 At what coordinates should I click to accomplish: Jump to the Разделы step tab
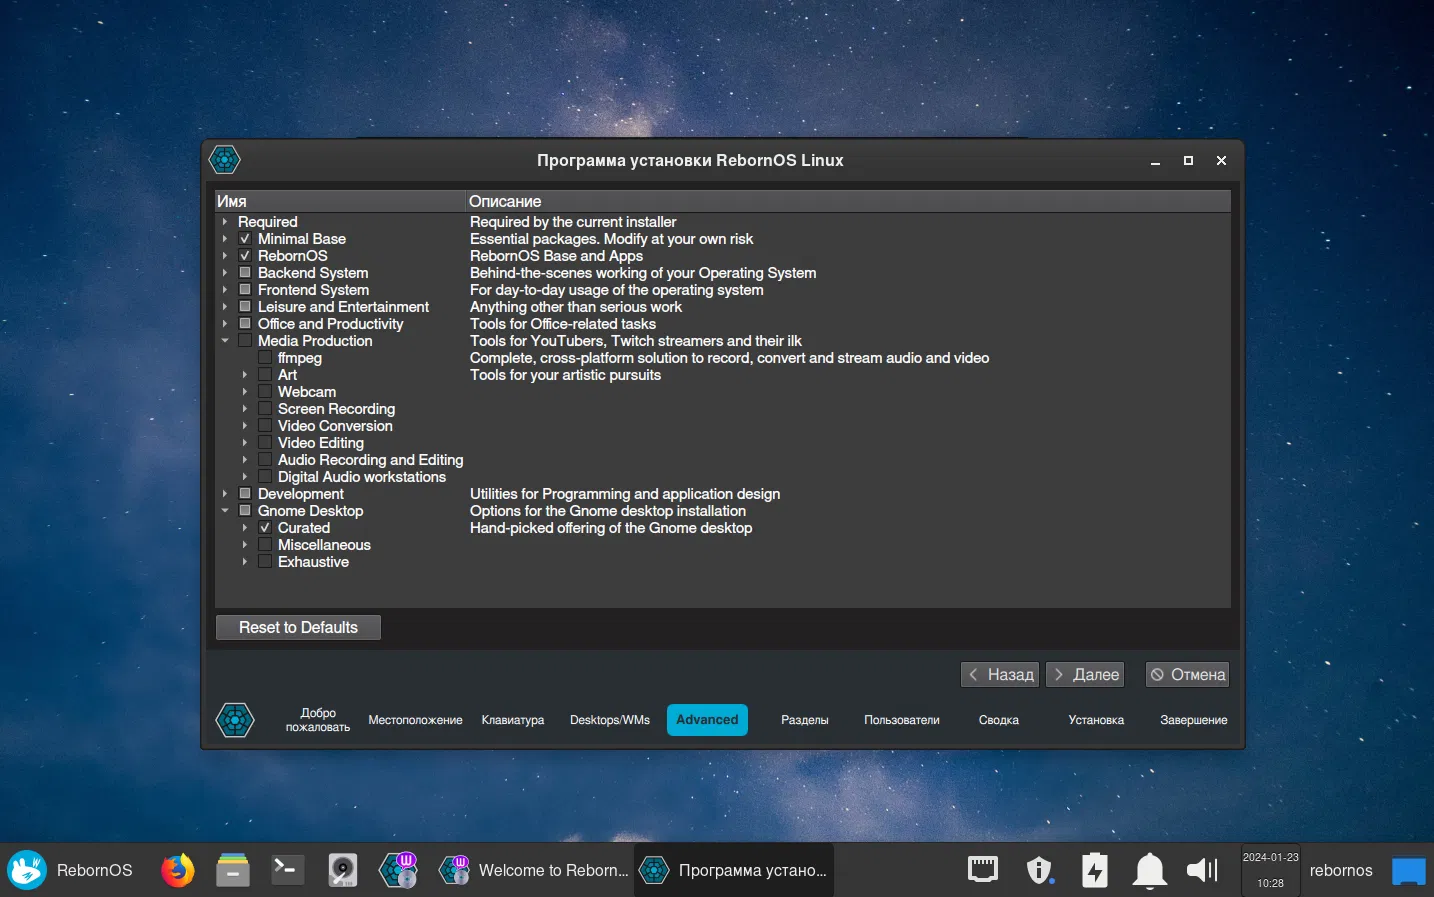click(x=805, y=720)
